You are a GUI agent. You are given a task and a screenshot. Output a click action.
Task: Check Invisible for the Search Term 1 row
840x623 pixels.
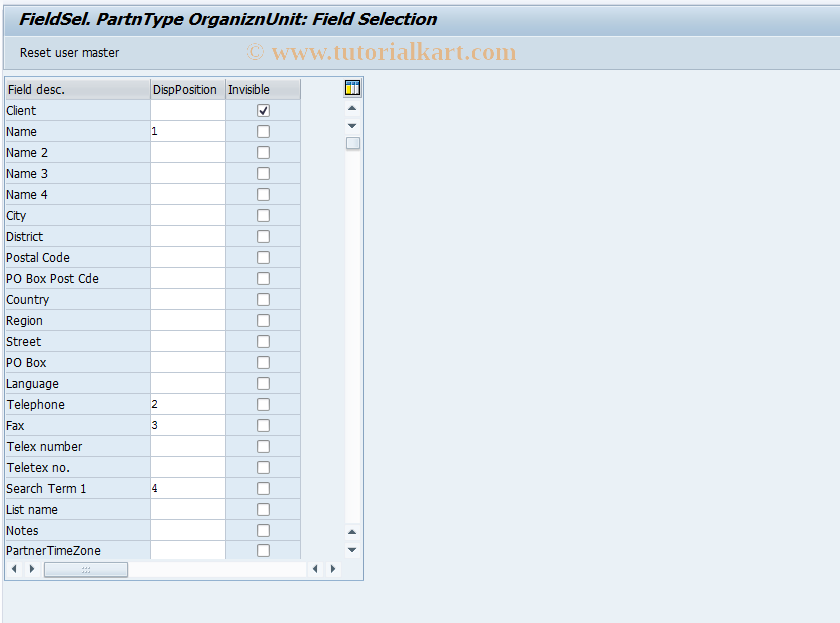click(263, 489)
